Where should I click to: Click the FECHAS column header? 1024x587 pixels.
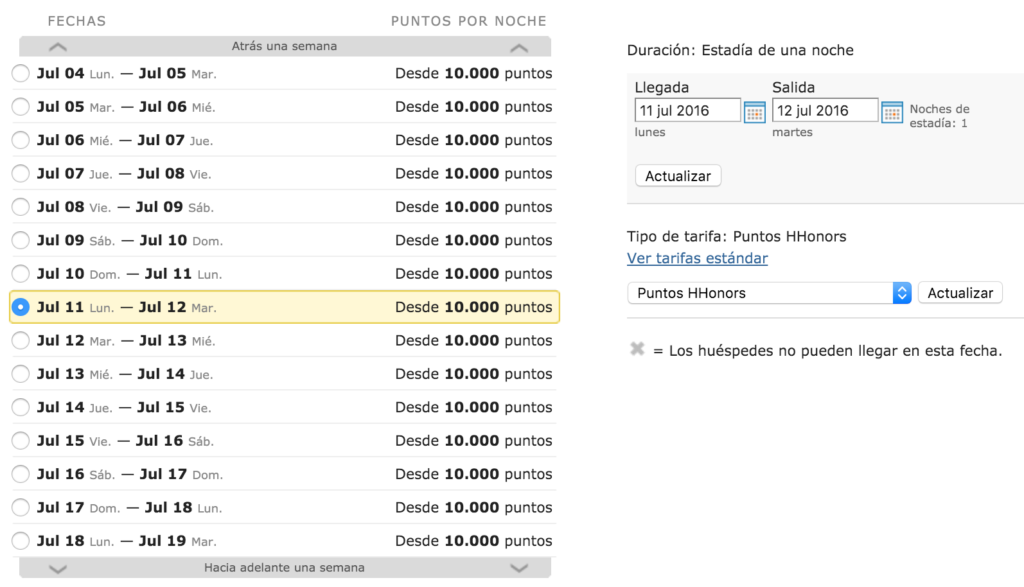(76, 22)
